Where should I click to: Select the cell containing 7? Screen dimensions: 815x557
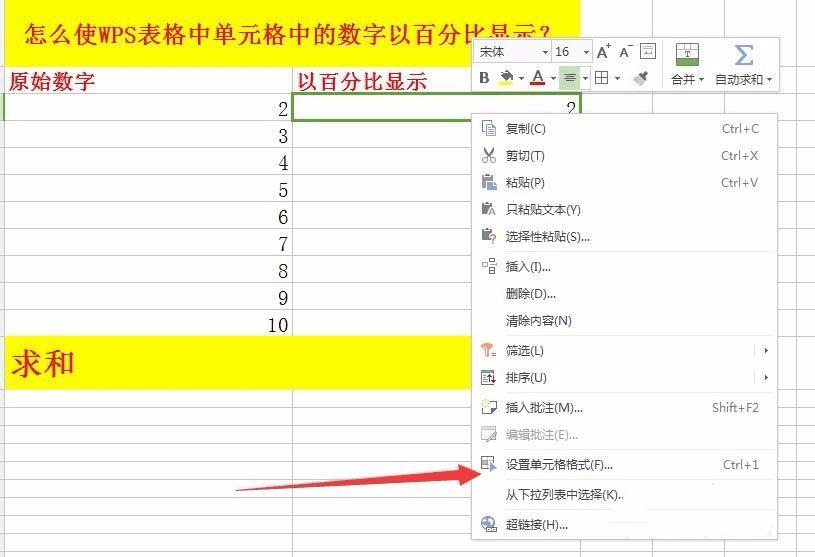[x=148, y=243]
